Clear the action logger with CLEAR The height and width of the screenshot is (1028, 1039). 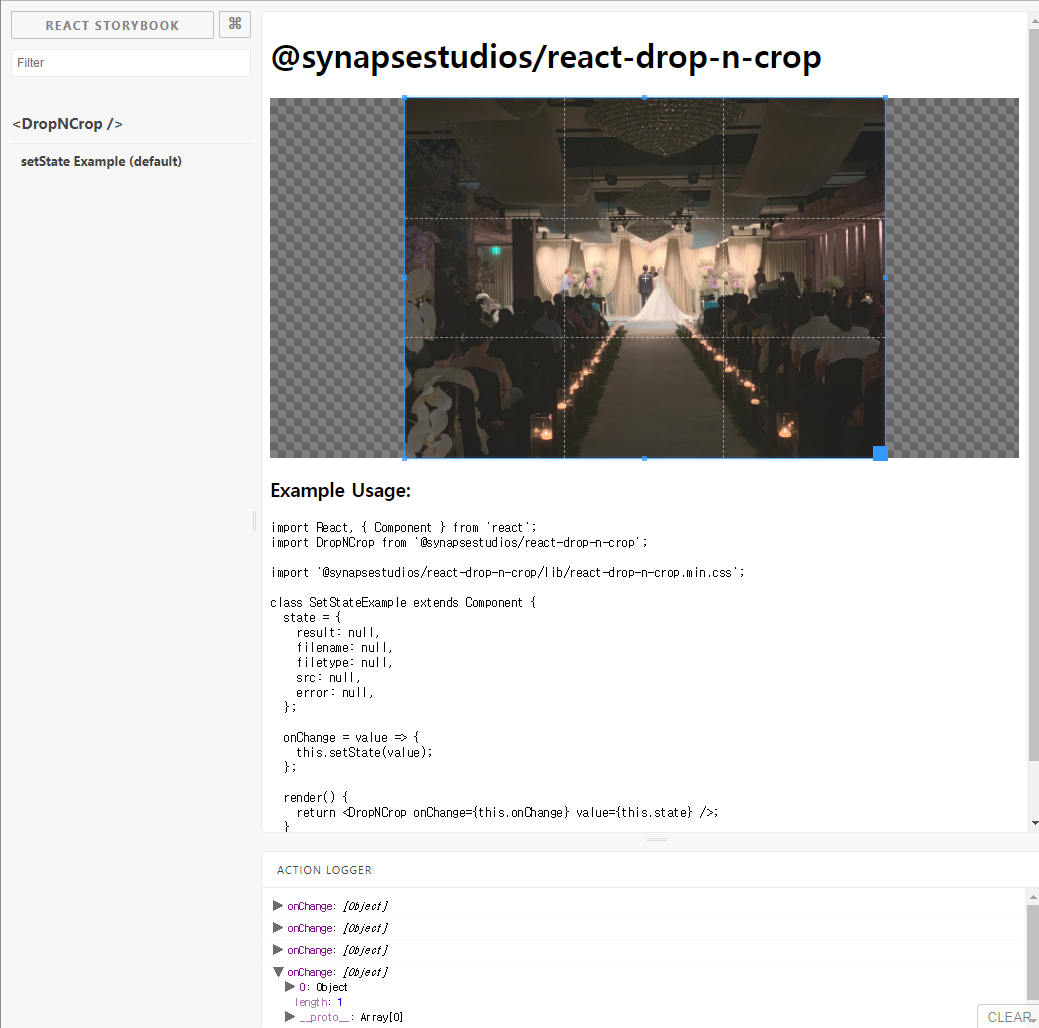(1009, 1017)
